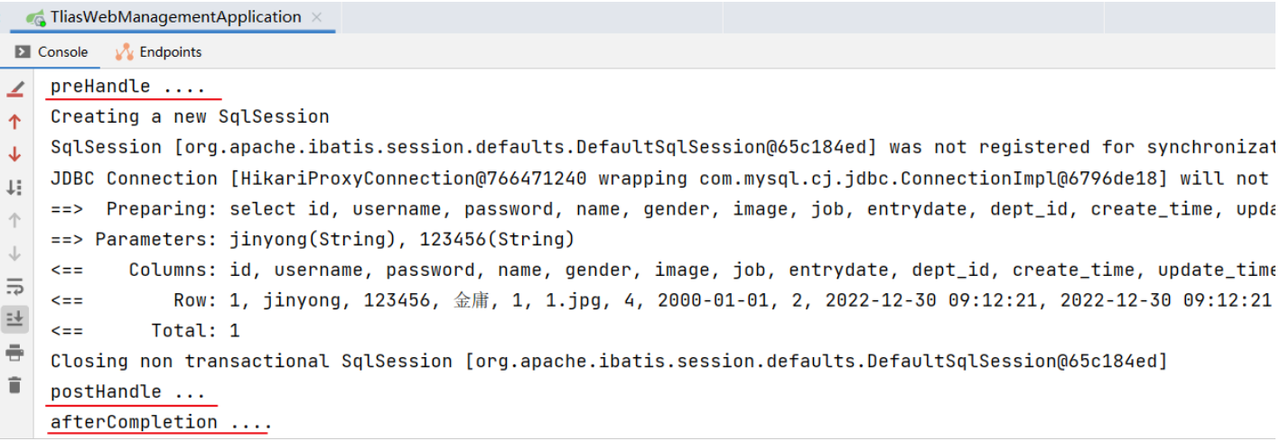Clear all console output with trash icon
The image size is (1280, 441).
pyautogui.click(x=15, y=385)
